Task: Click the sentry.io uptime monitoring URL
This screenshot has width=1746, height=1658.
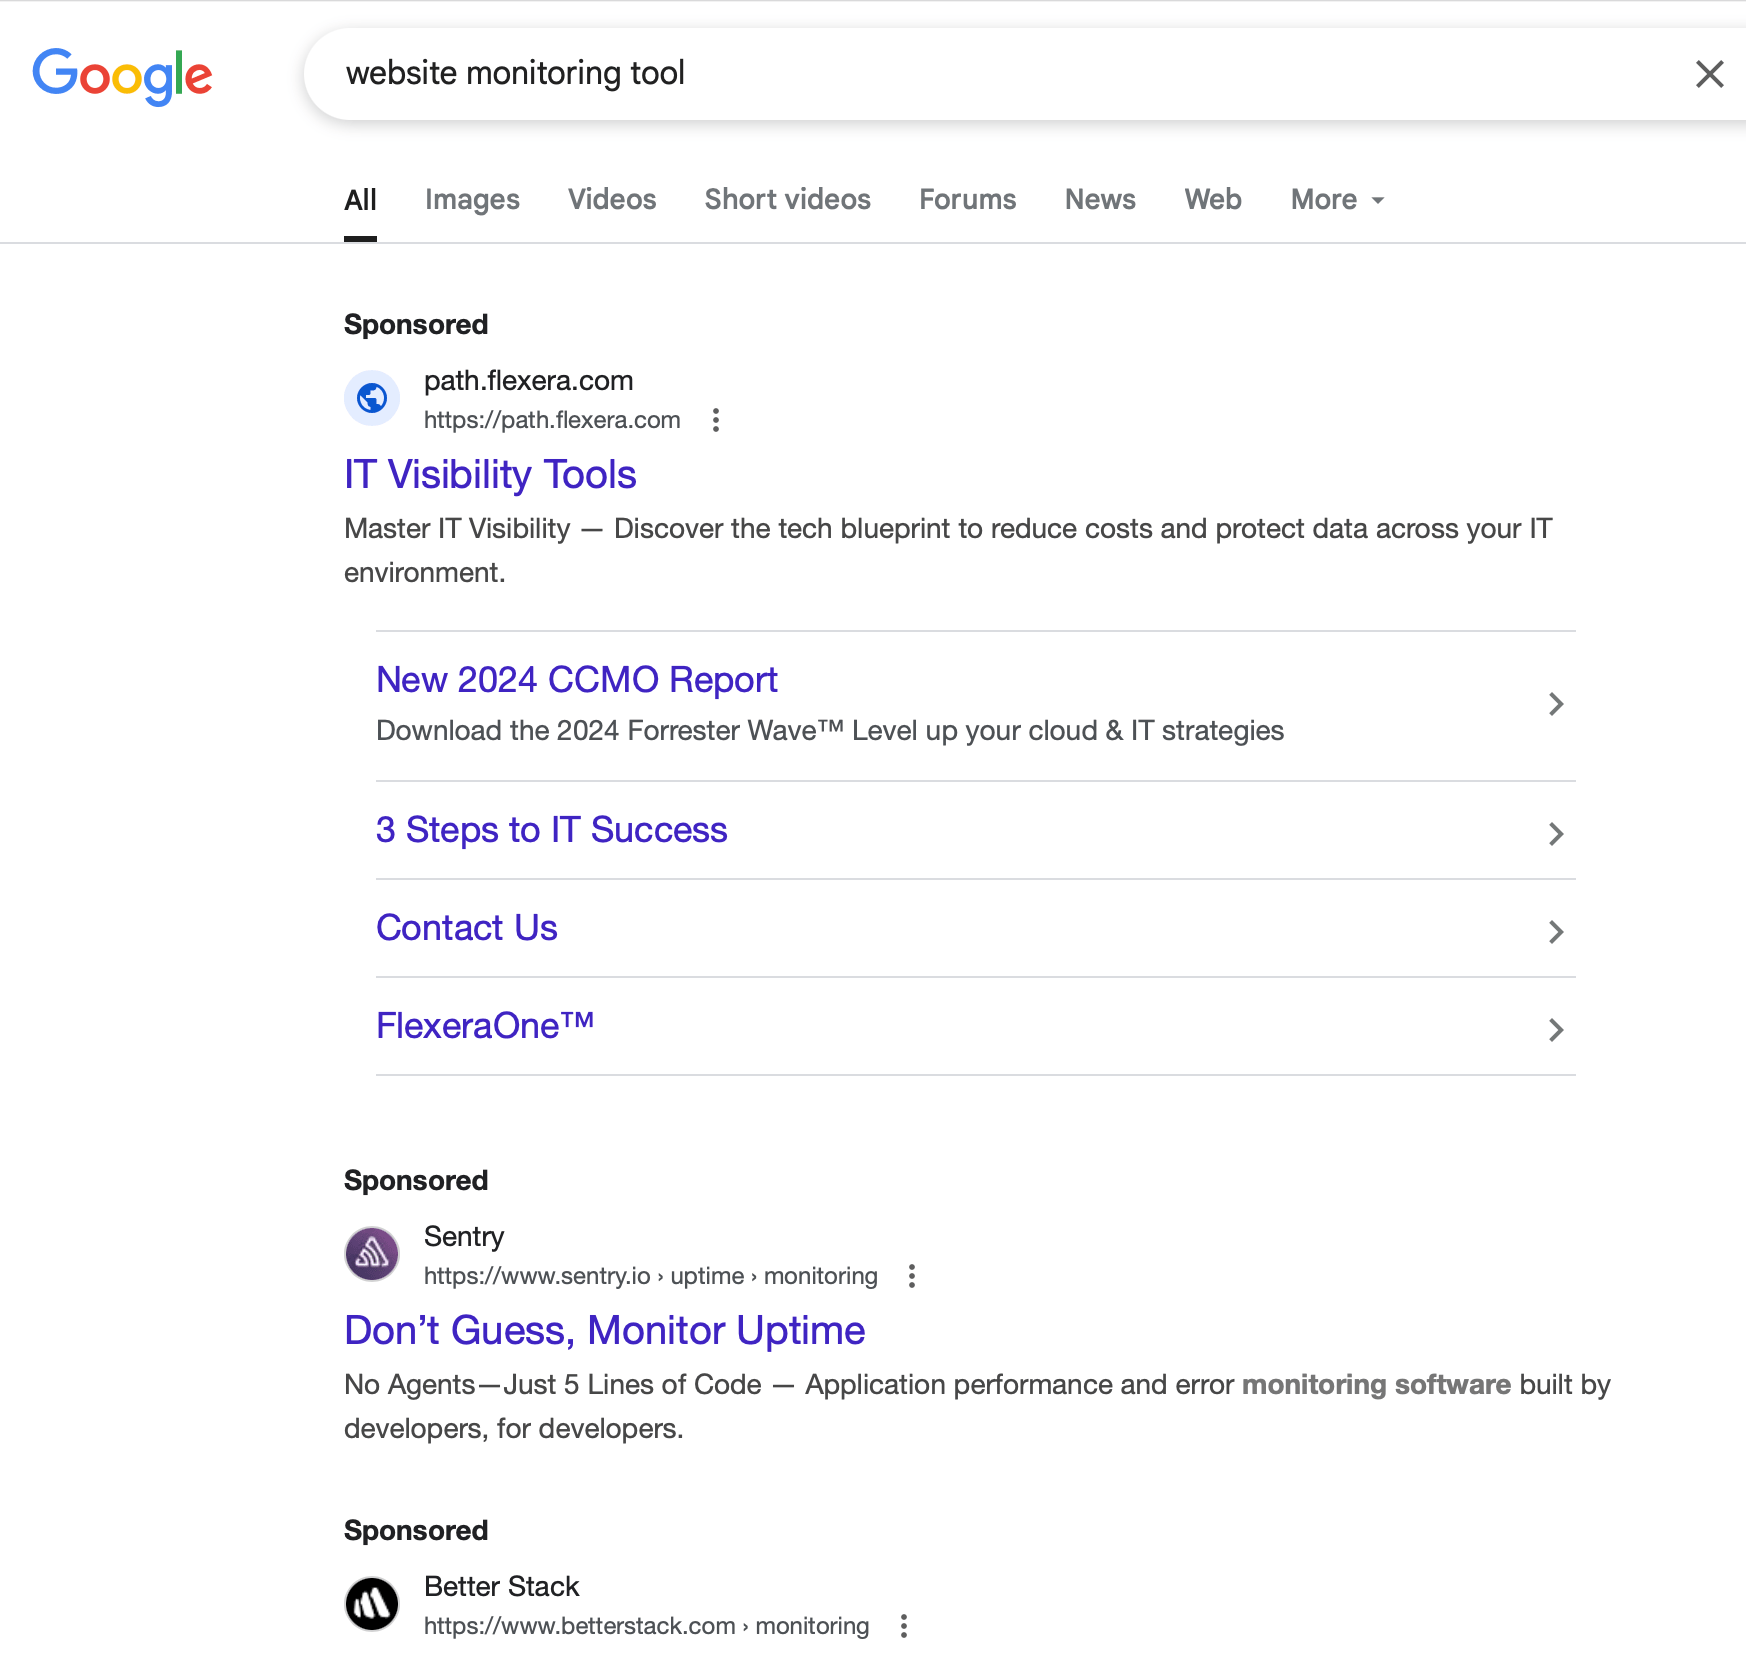Action: coord(651,1276)
